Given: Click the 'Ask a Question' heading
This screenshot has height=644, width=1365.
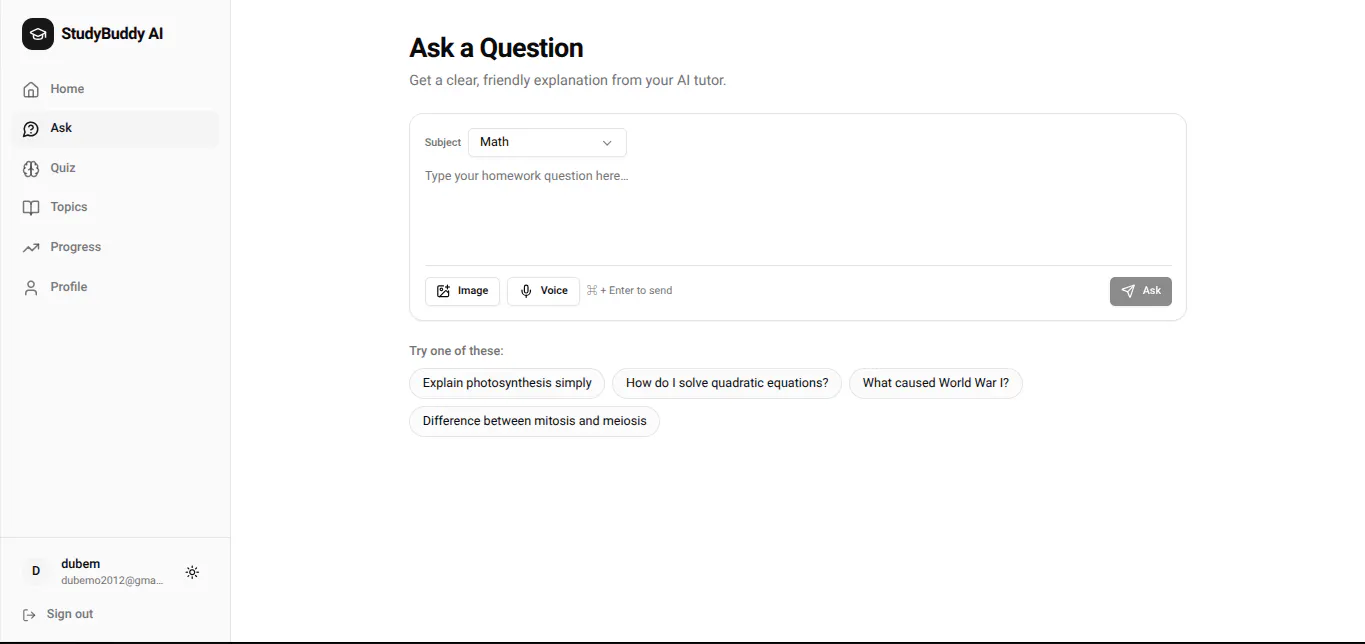Looking at the screenshot, I should 496,48.
